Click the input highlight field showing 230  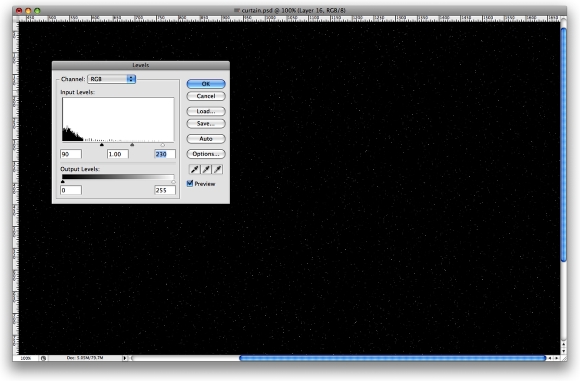click(x=165, y=154)
